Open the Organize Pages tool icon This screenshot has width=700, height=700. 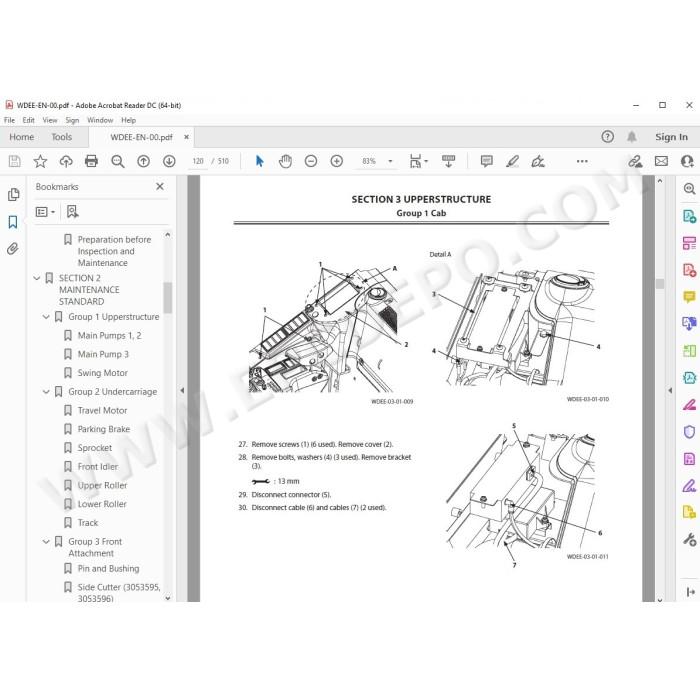pos(689,243)
